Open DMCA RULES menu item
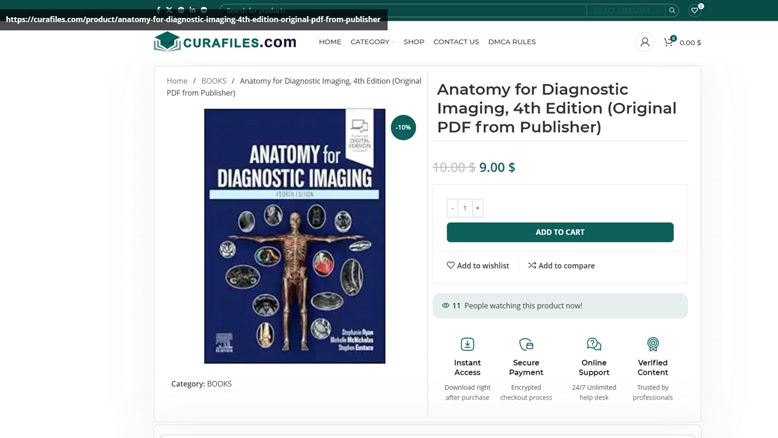The image size is (778, 438). [x=512, y=42]
